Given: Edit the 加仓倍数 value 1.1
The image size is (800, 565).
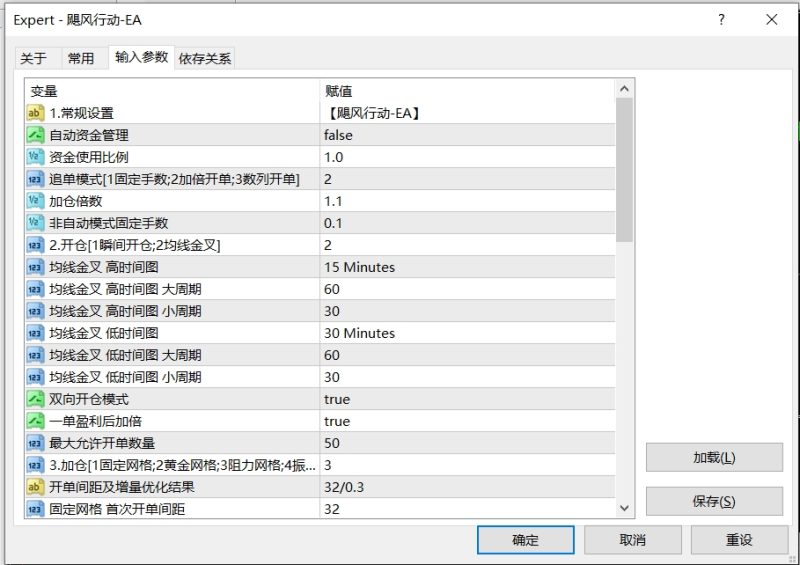Looking at the screenshot, I should pyautogui.click(x=467, y=201).
